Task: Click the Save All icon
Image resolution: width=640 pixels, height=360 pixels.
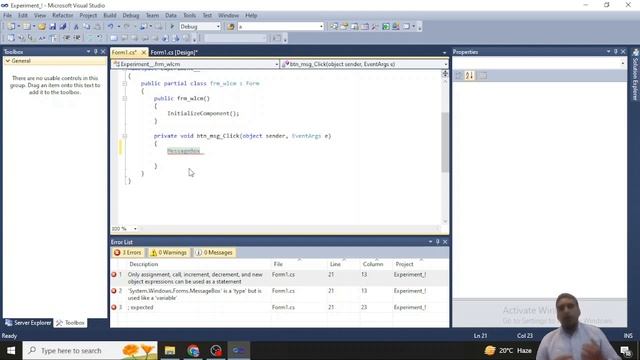Action: click(x=63, y=27)
